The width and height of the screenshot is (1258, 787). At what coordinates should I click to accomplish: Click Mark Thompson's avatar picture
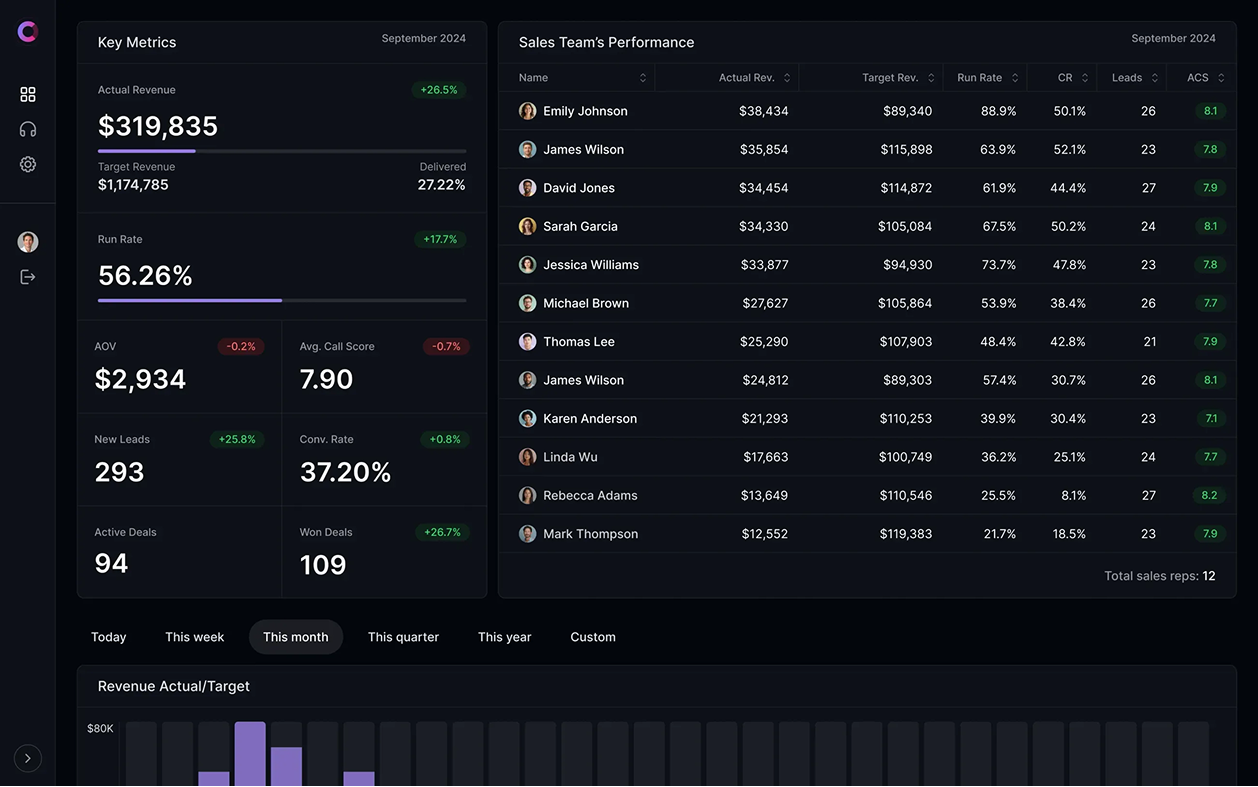click(x=527, y=534)
